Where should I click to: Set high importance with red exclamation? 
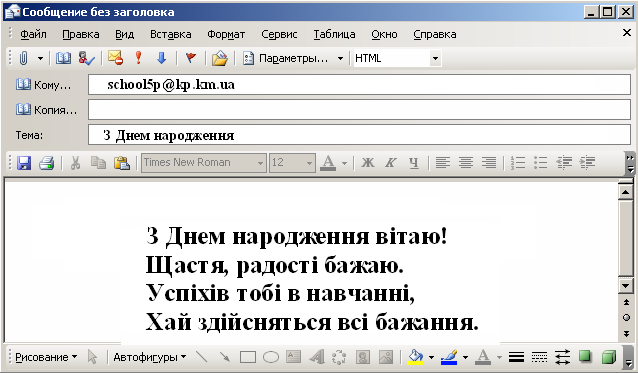[139, 58]
